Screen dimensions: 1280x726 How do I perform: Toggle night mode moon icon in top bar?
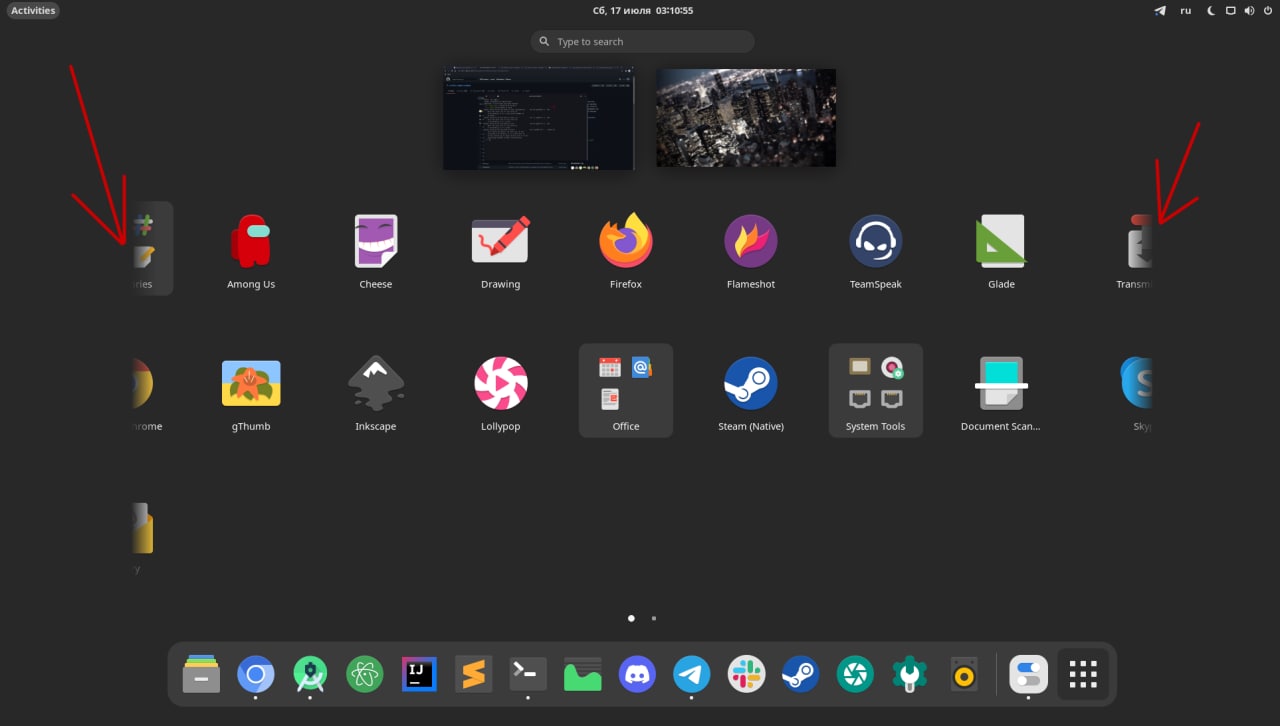1211,11
